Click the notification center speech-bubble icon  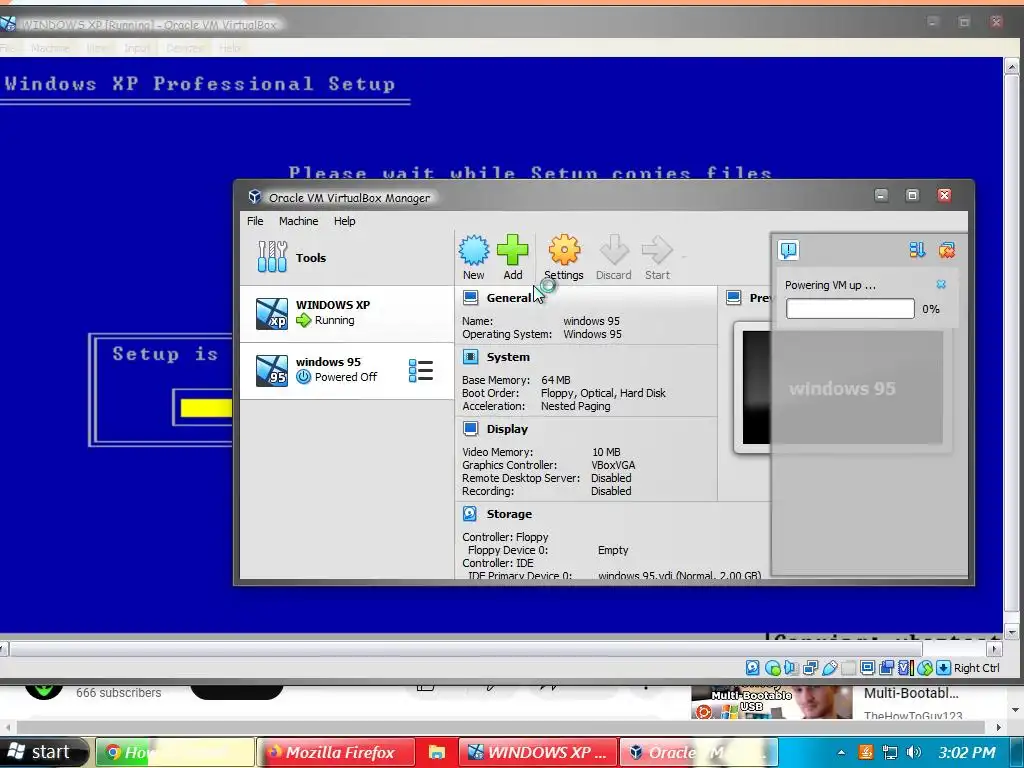pos(789,250)
